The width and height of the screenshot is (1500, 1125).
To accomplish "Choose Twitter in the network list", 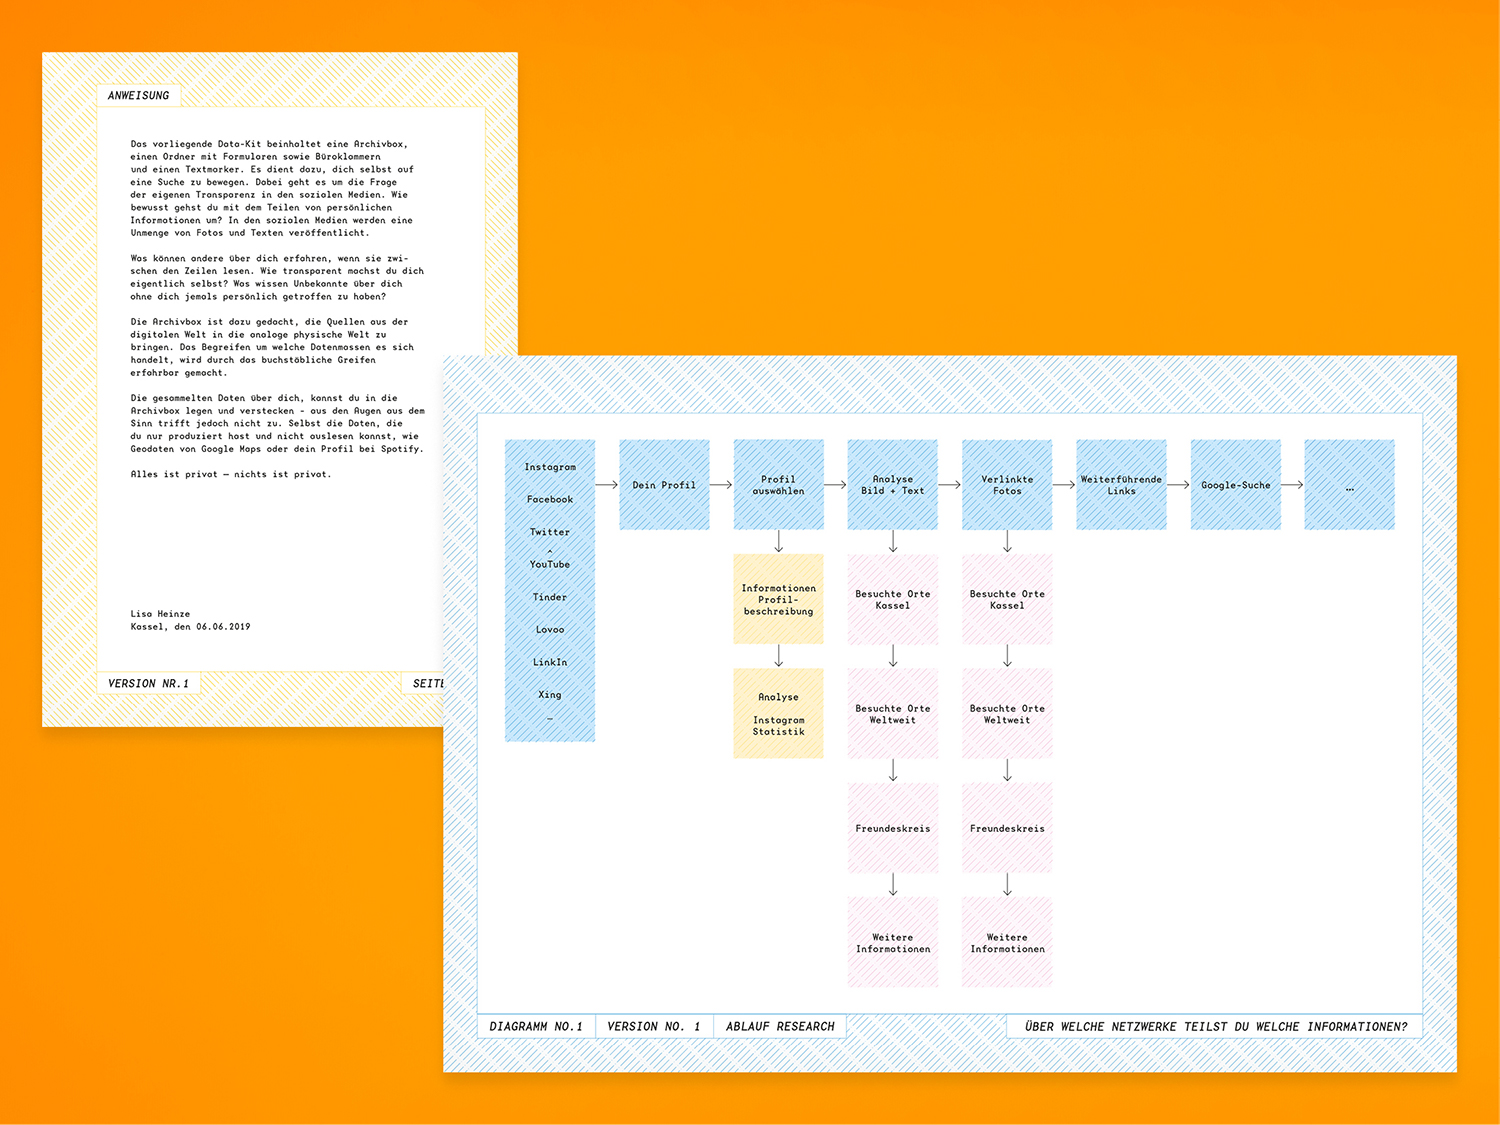I will 550,532.
